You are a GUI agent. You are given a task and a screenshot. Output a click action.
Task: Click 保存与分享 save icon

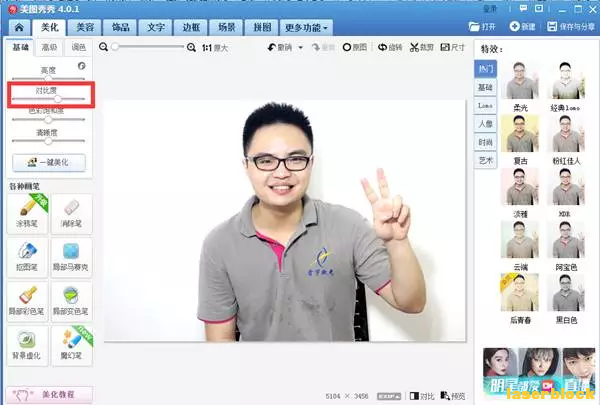571,26
